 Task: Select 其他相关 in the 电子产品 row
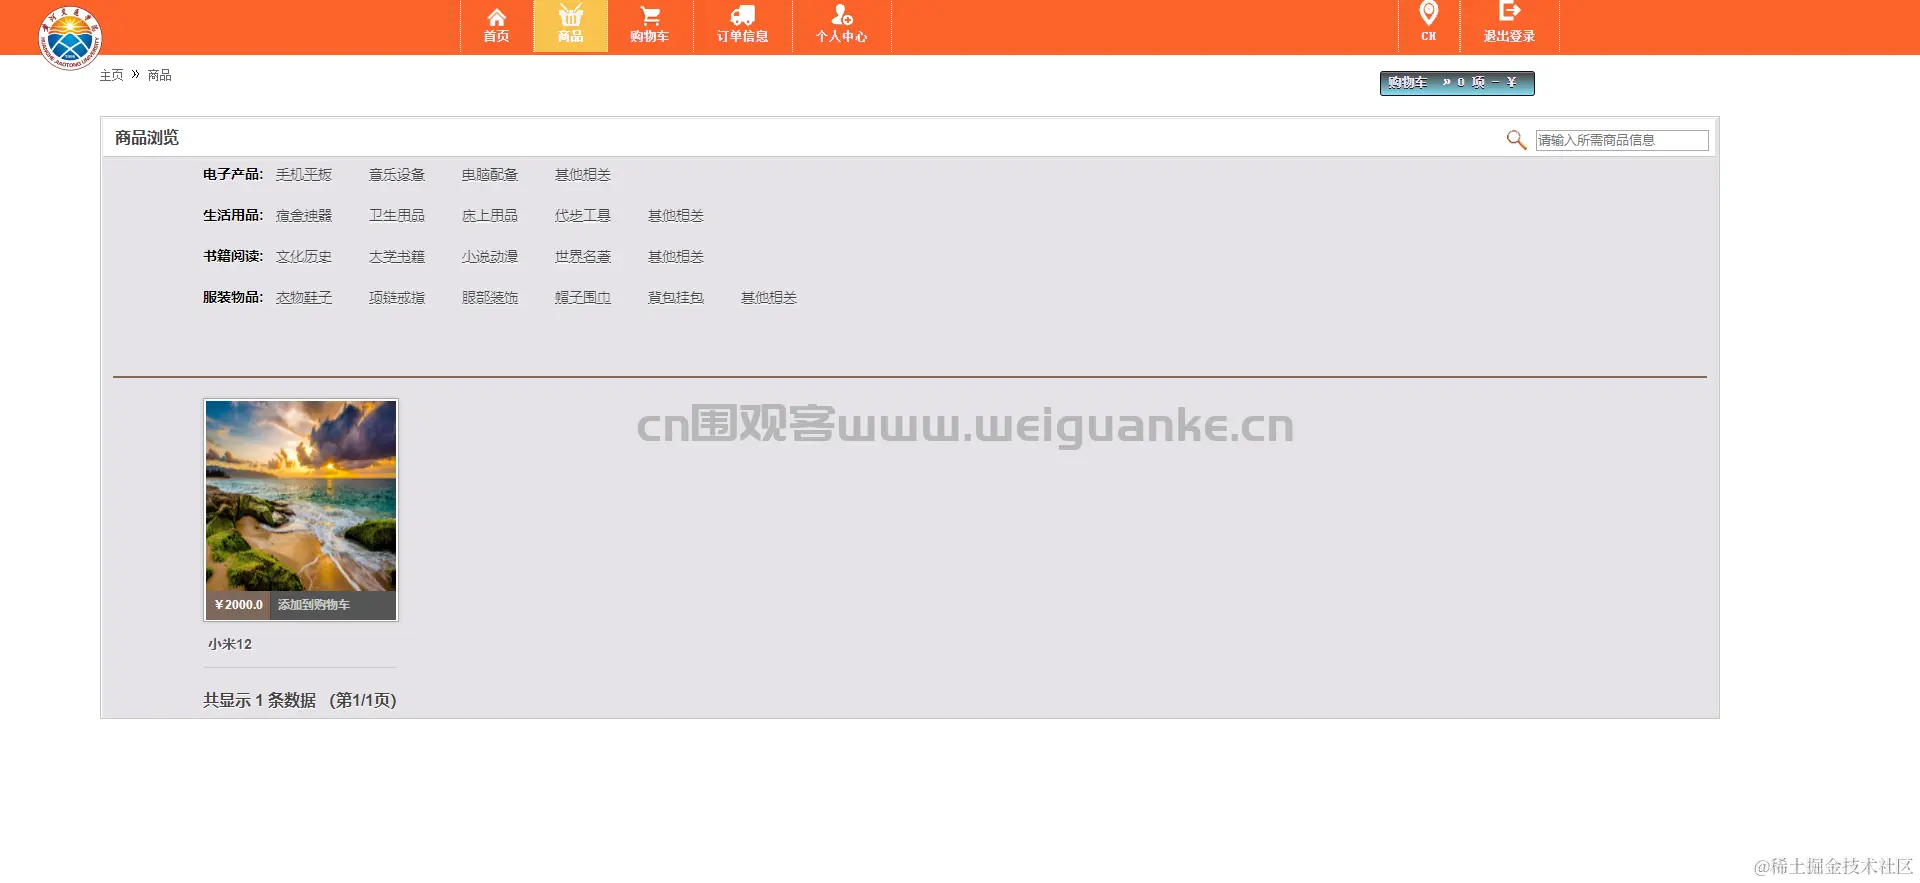[x=583, y=175]
